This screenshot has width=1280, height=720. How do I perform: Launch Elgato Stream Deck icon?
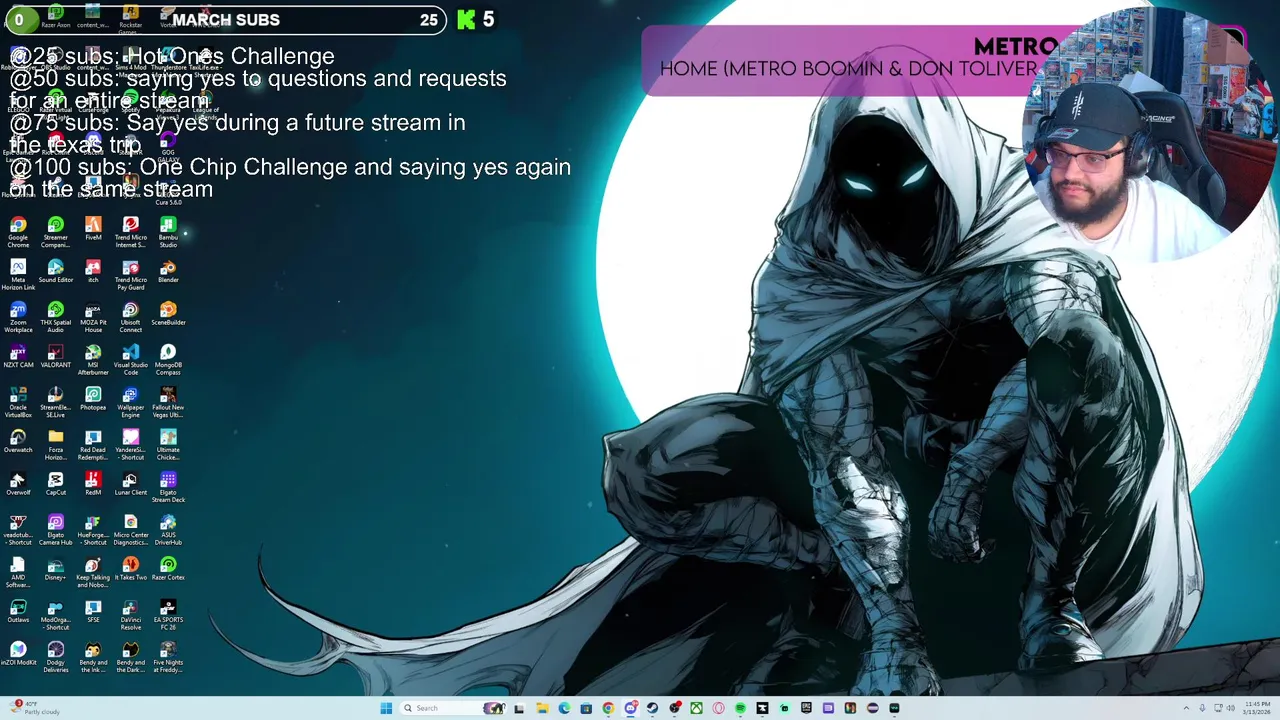coord(168,487)
